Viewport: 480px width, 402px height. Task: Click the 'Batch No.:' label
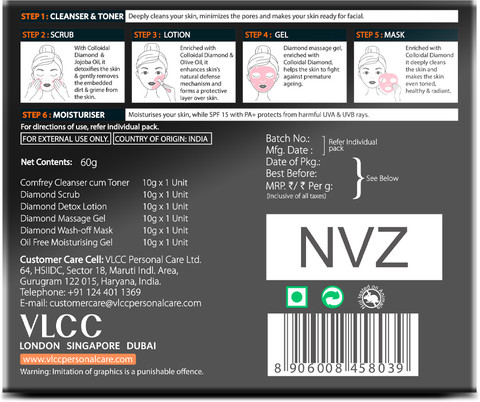[288, 138]
